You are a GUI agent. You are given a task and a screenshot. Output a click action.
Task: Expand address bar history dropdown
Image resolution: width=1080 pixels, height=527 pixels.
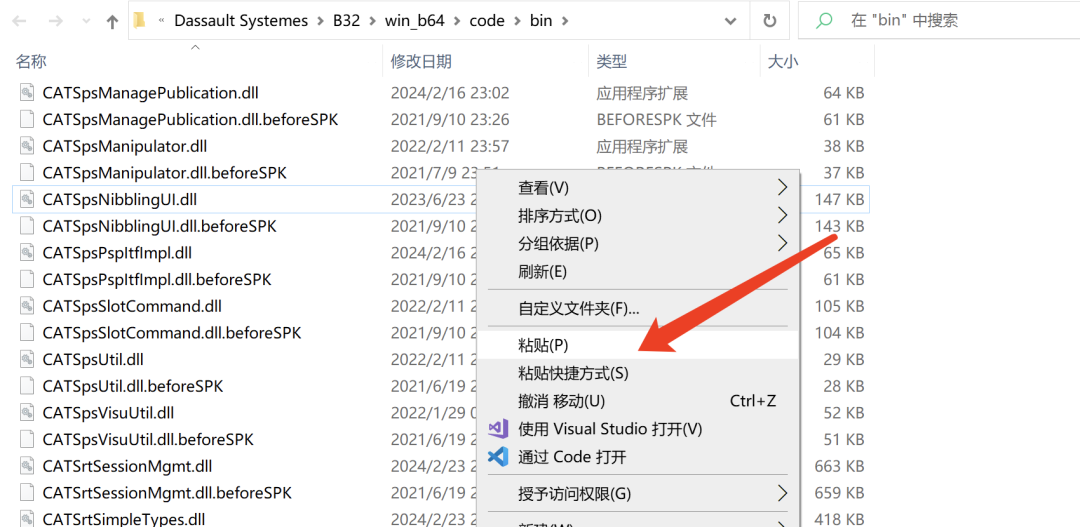click(x=735, y=21)
